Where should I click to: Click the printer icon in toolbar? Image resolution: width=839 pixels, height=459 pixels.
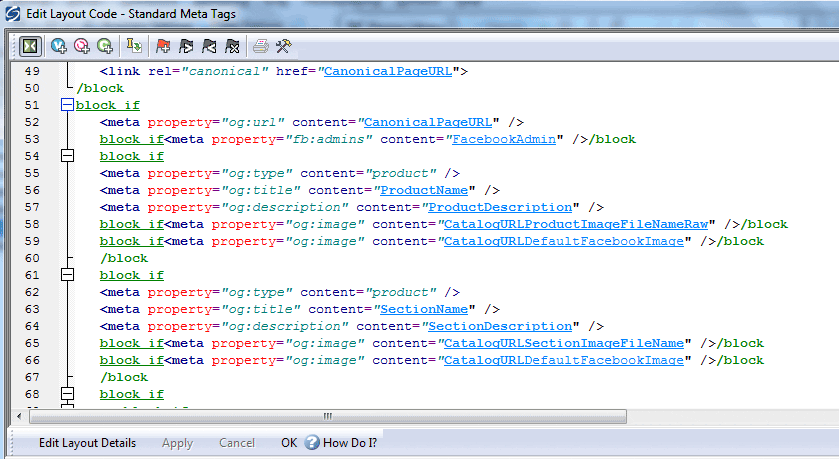point(261,45)
